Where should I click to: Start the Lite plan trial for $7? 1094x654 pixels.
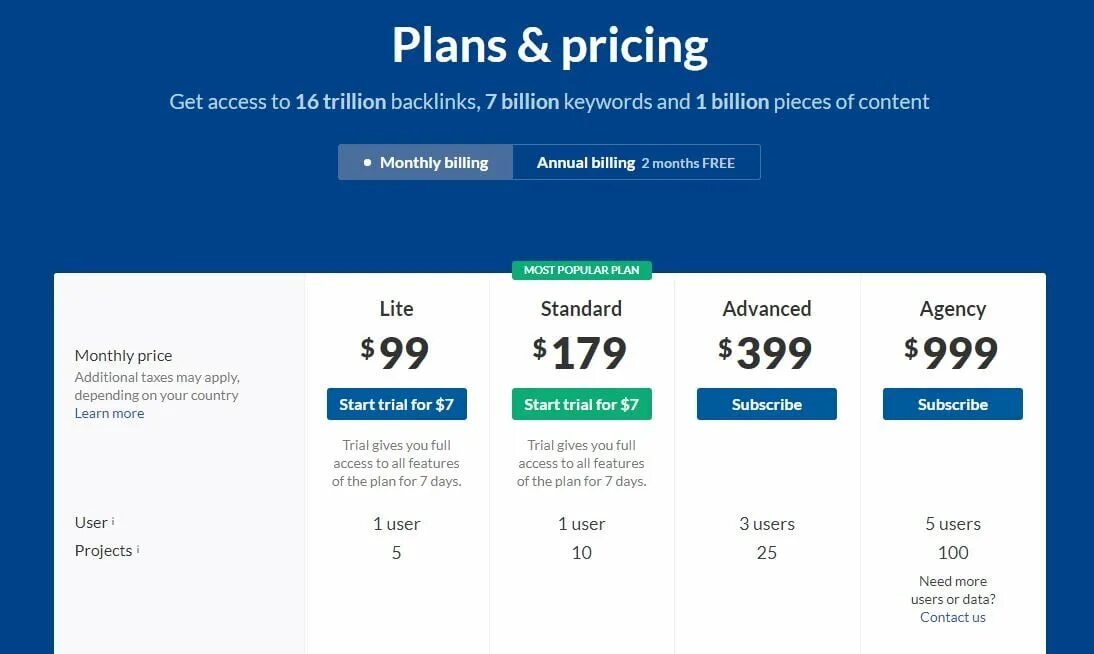pos(396,404)
